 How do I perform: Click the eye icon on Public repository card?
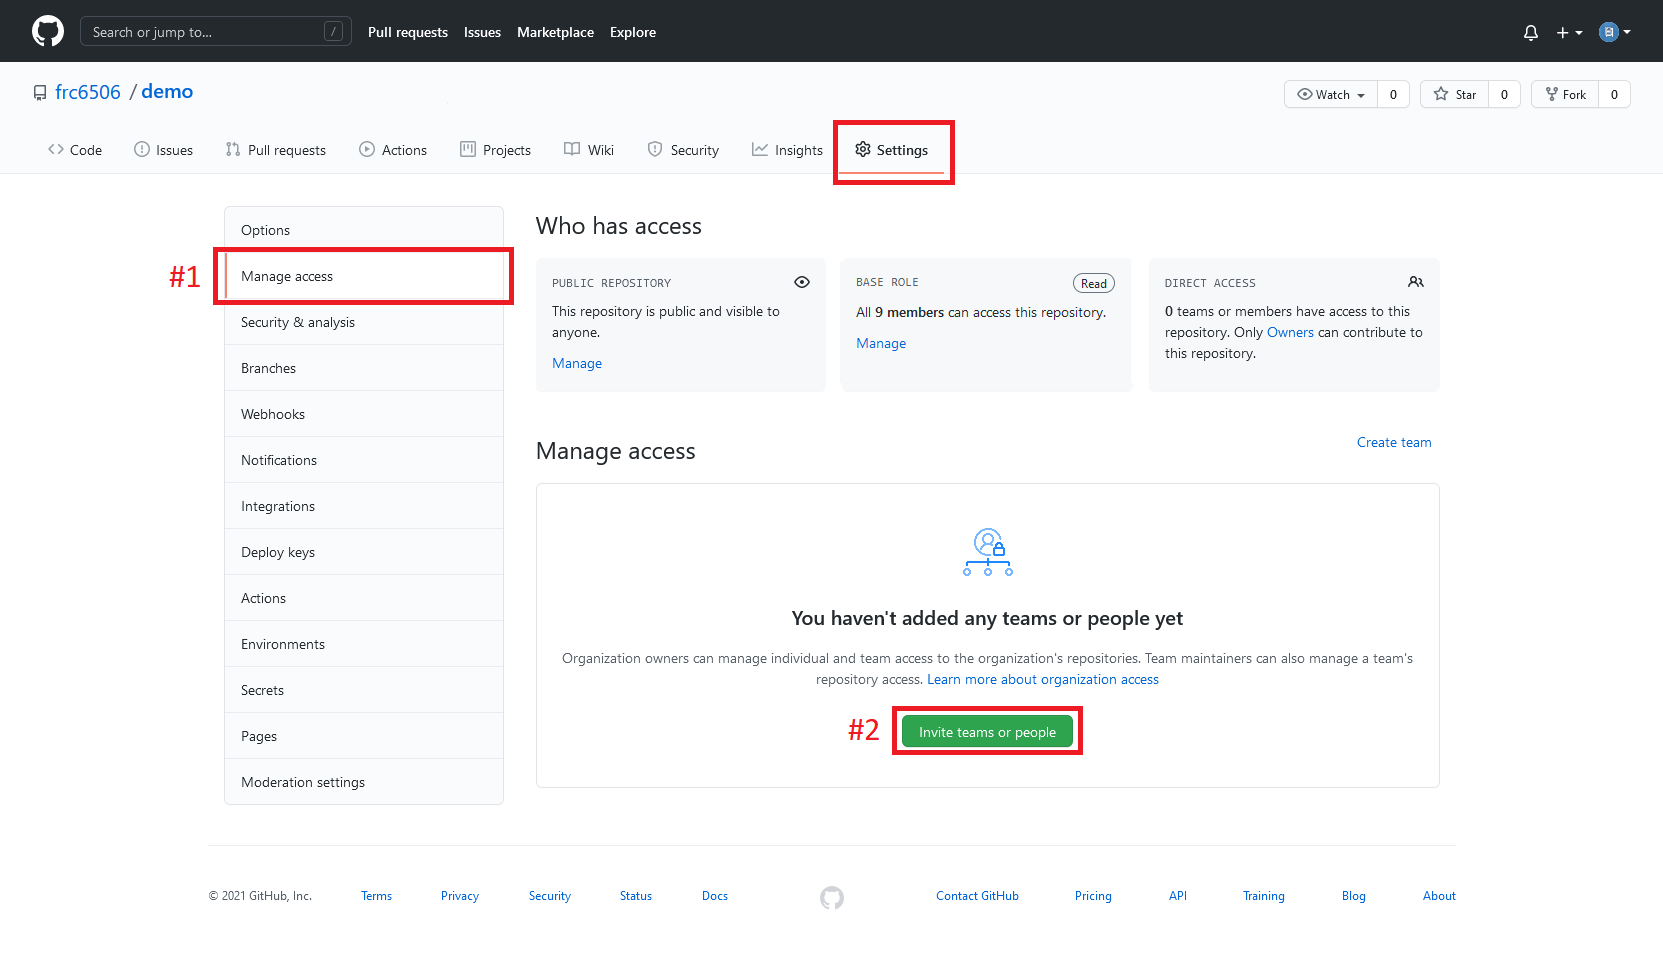[x=802, y=282]
